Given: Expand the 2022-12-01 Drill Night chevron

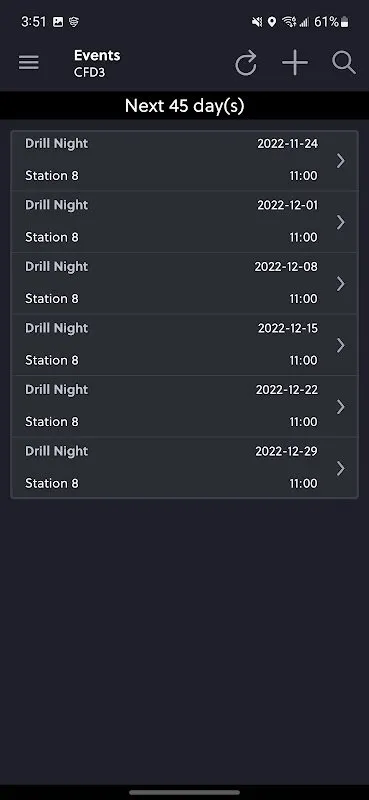Looking at the screenshot, I should (x=340, y=222).
